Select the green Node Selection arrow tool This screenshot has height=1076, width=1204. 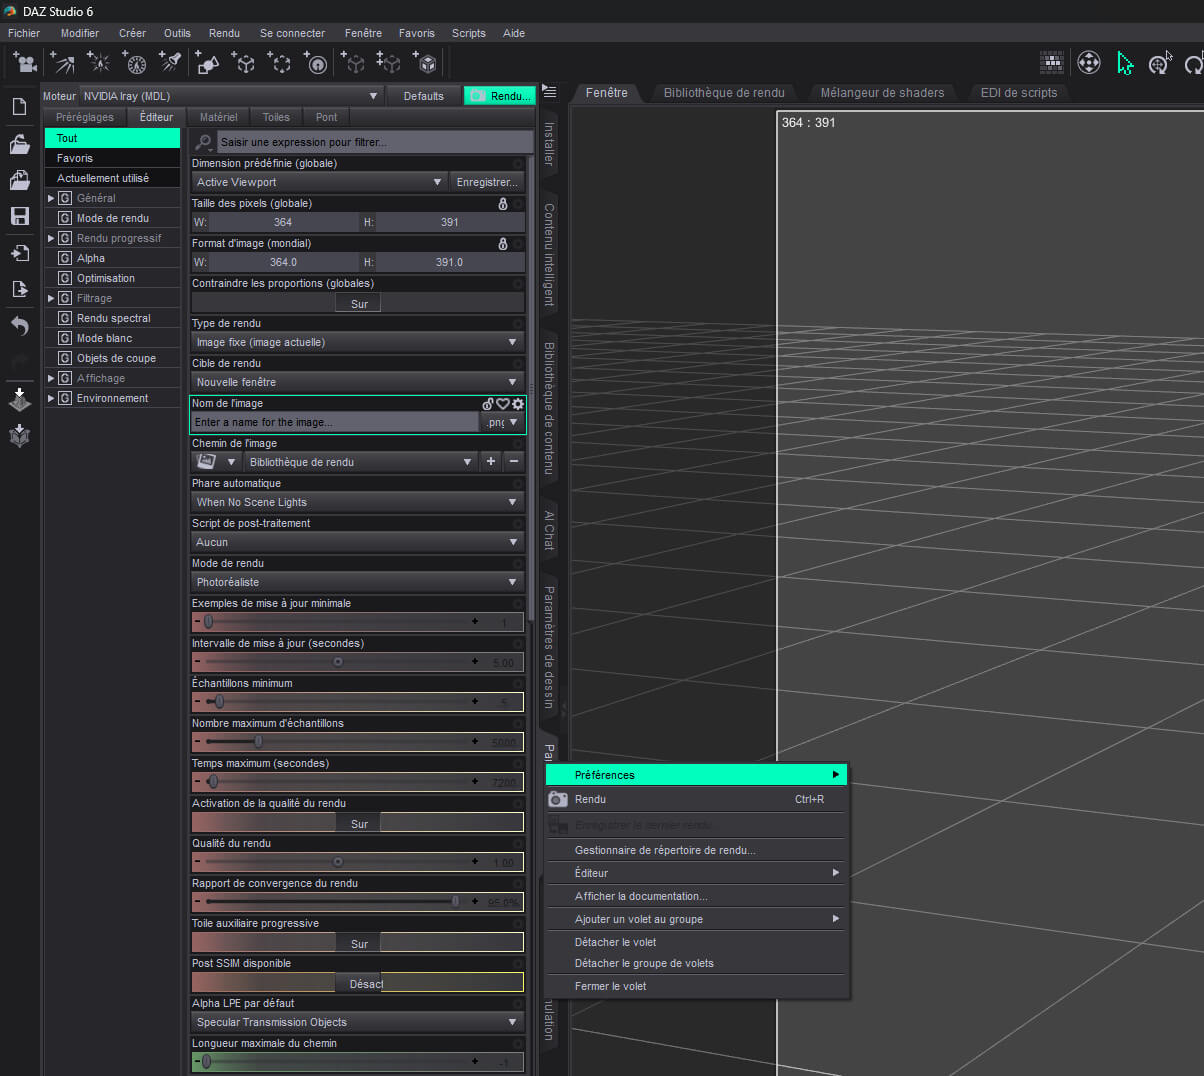tap(1125, 63)
